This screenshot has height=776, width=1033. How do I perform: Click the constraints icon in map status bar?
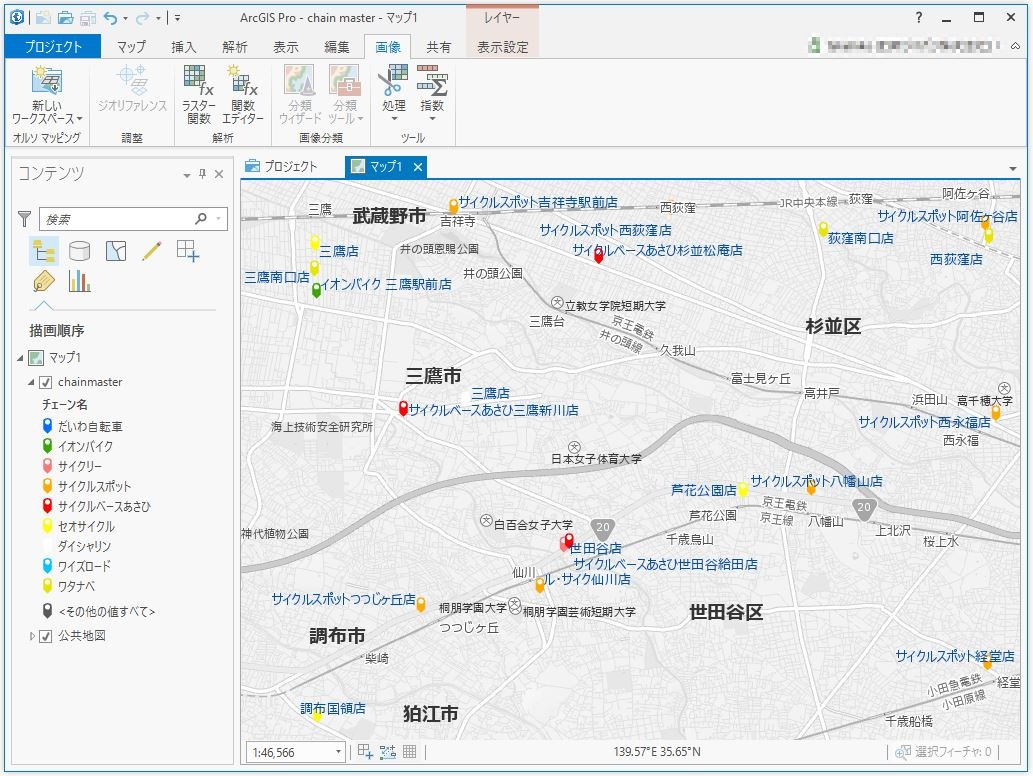tap(387, 751)
